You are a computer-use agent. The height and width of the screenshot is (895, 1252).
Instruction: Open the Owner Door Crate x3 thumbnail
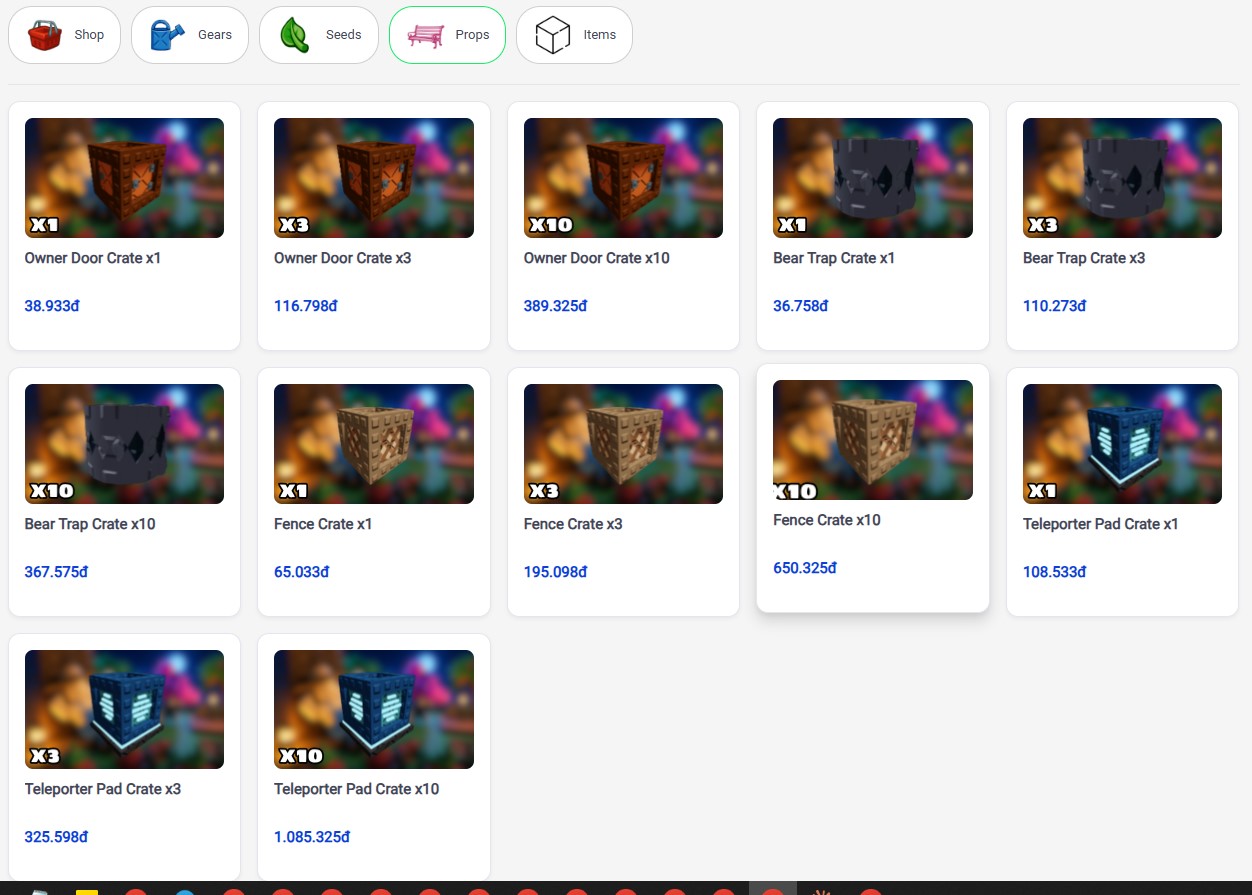click(x=374, y=178)
